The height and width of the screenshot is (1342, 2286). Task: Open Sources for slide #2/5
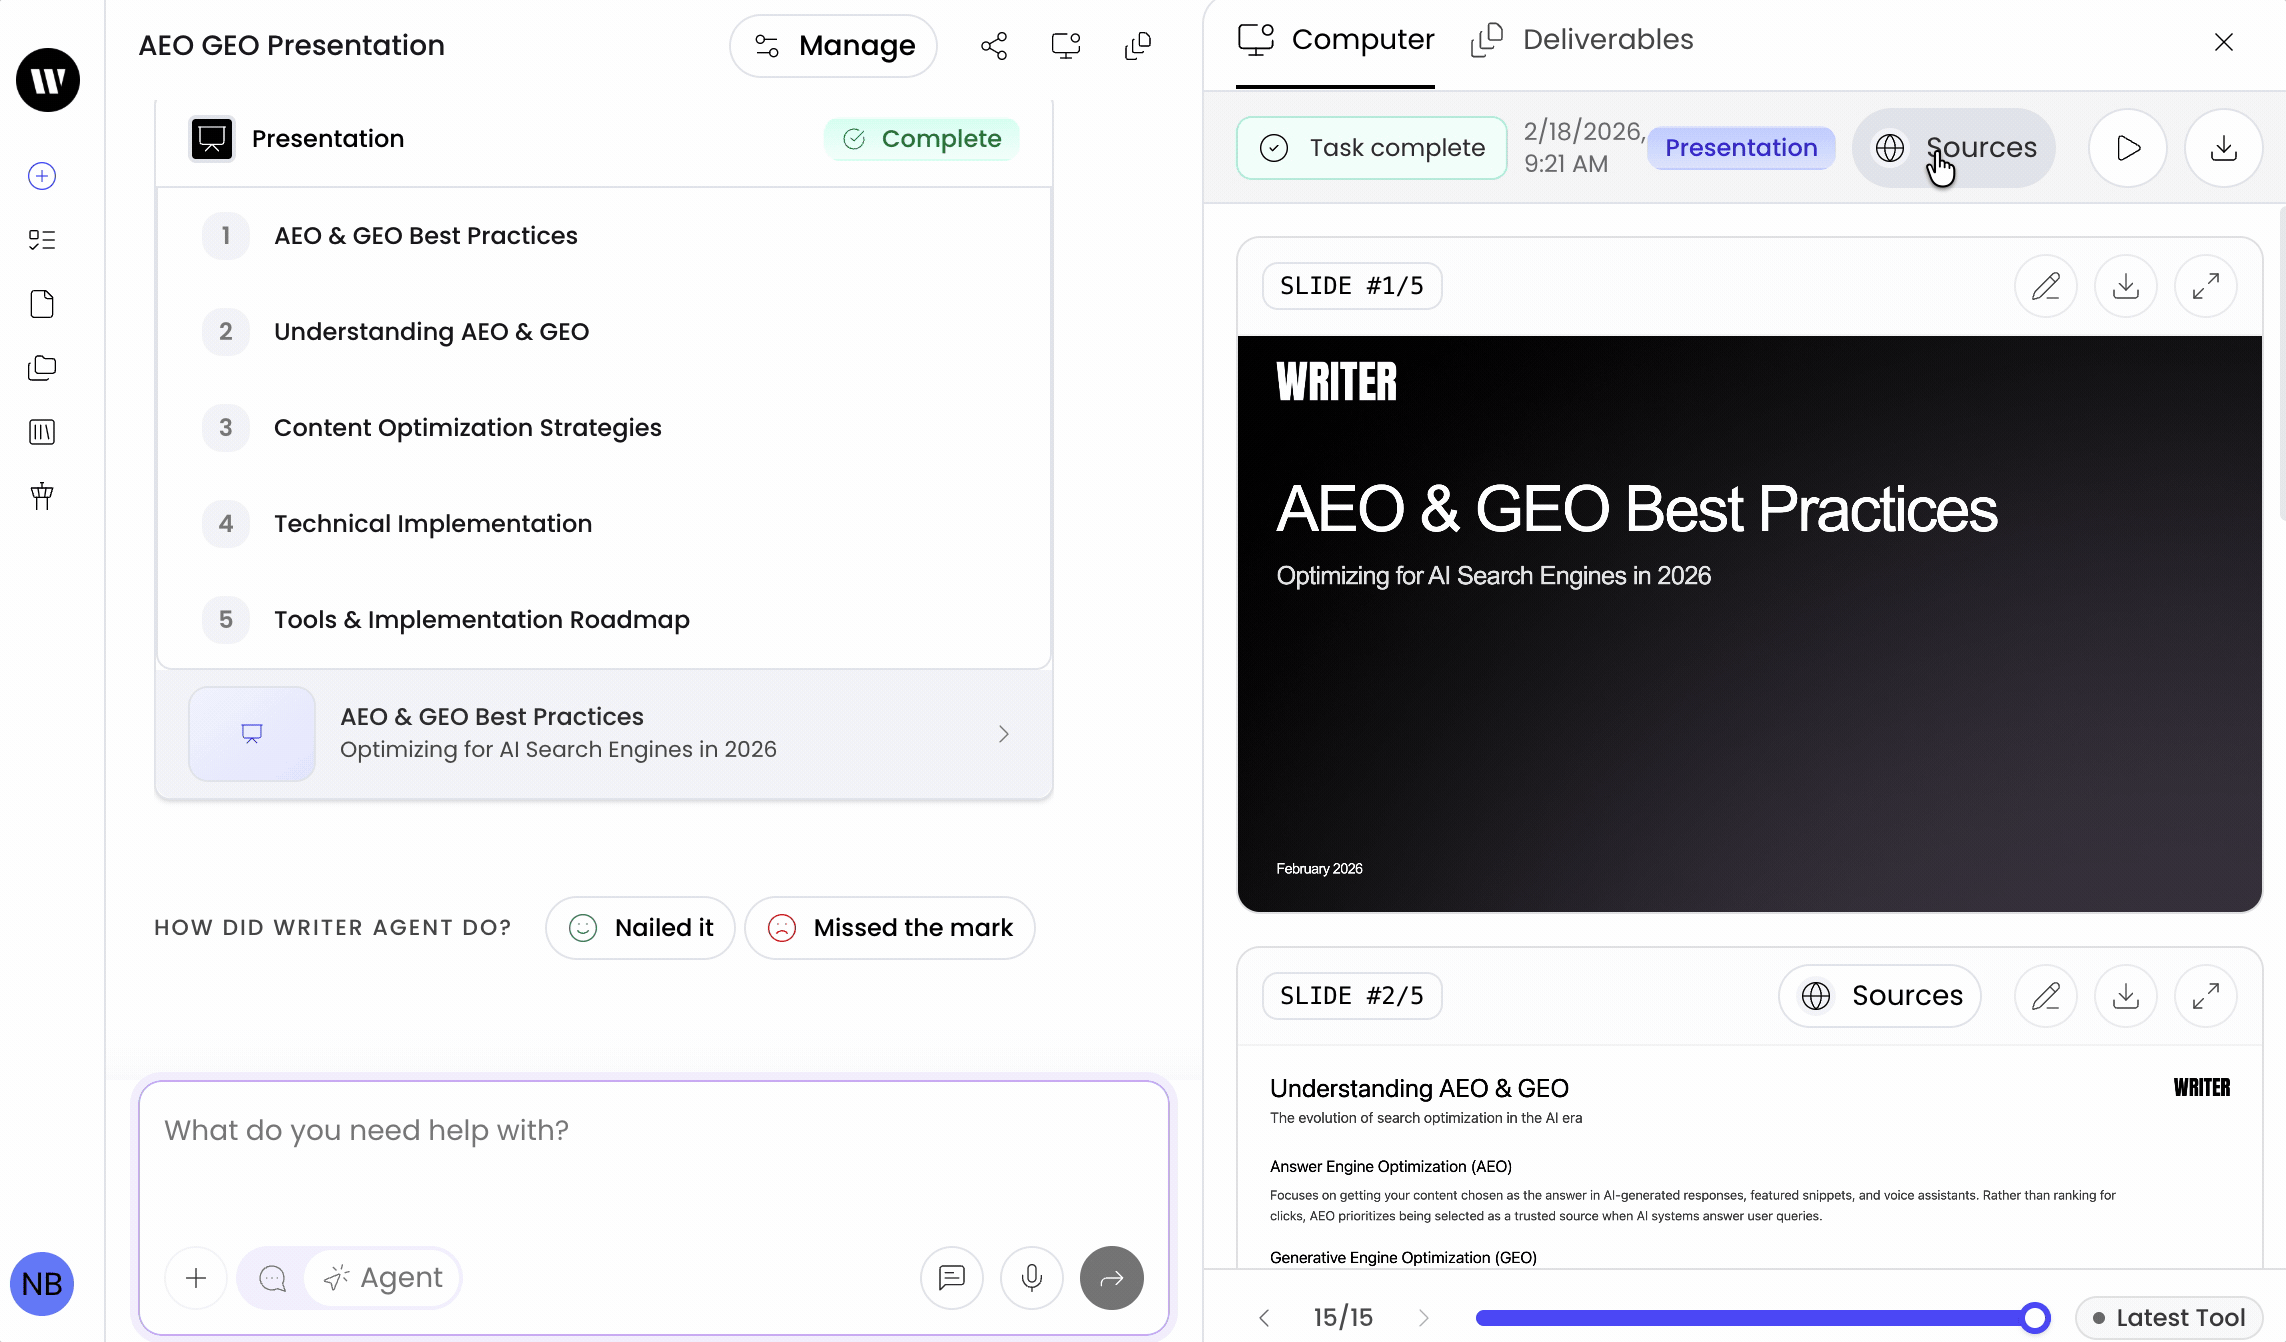[x=1880, y=996]
